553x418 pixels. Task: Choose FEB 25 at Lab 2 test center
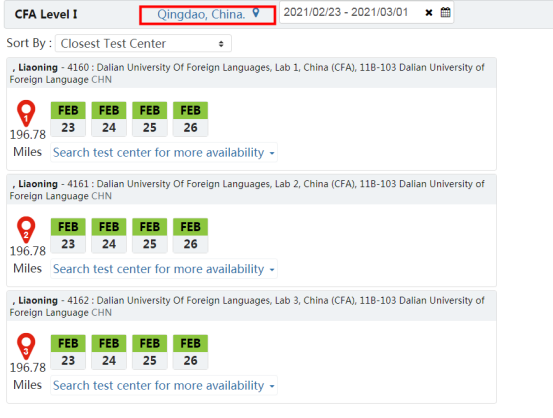click(x=150, y=235)
